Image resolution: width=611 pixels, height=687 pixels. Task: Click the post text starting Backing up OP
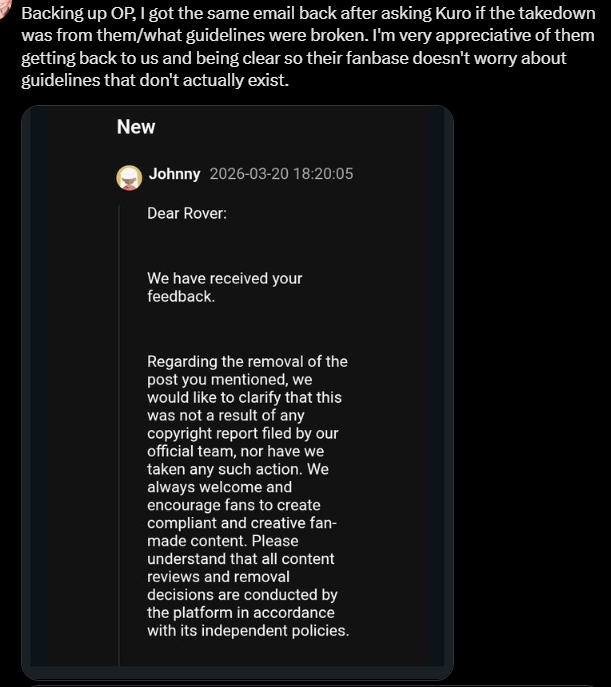(x=308, y=46)
